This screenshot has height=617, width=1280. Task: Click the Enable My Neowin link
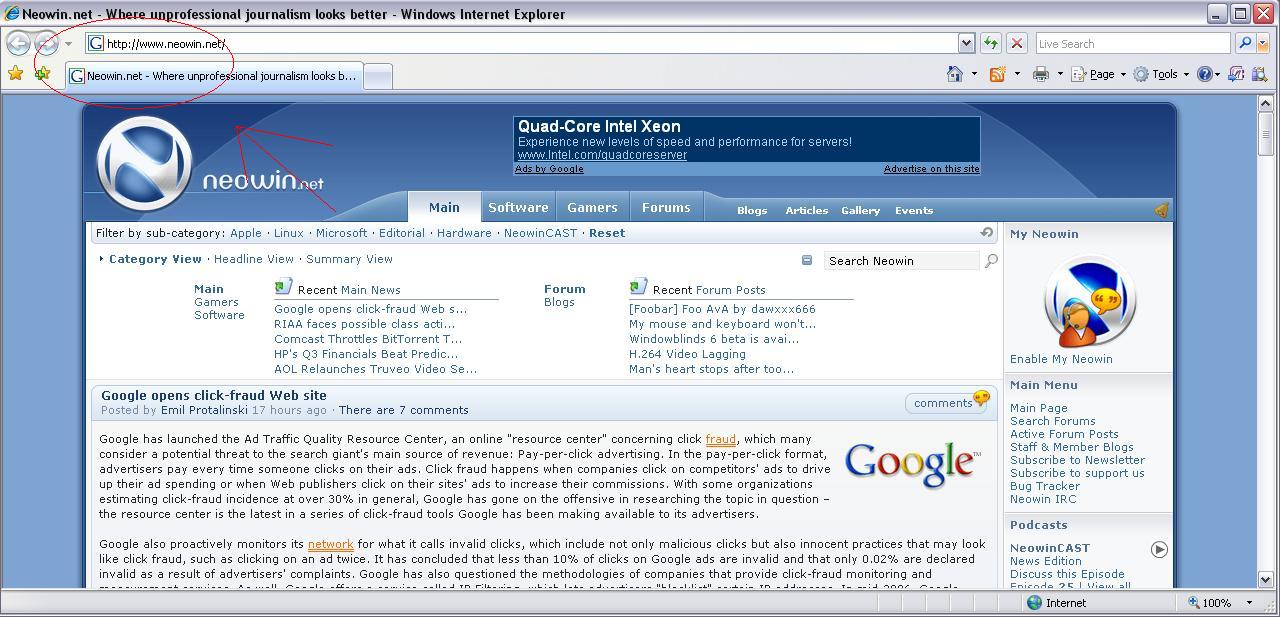click(x=1061, y=359)
